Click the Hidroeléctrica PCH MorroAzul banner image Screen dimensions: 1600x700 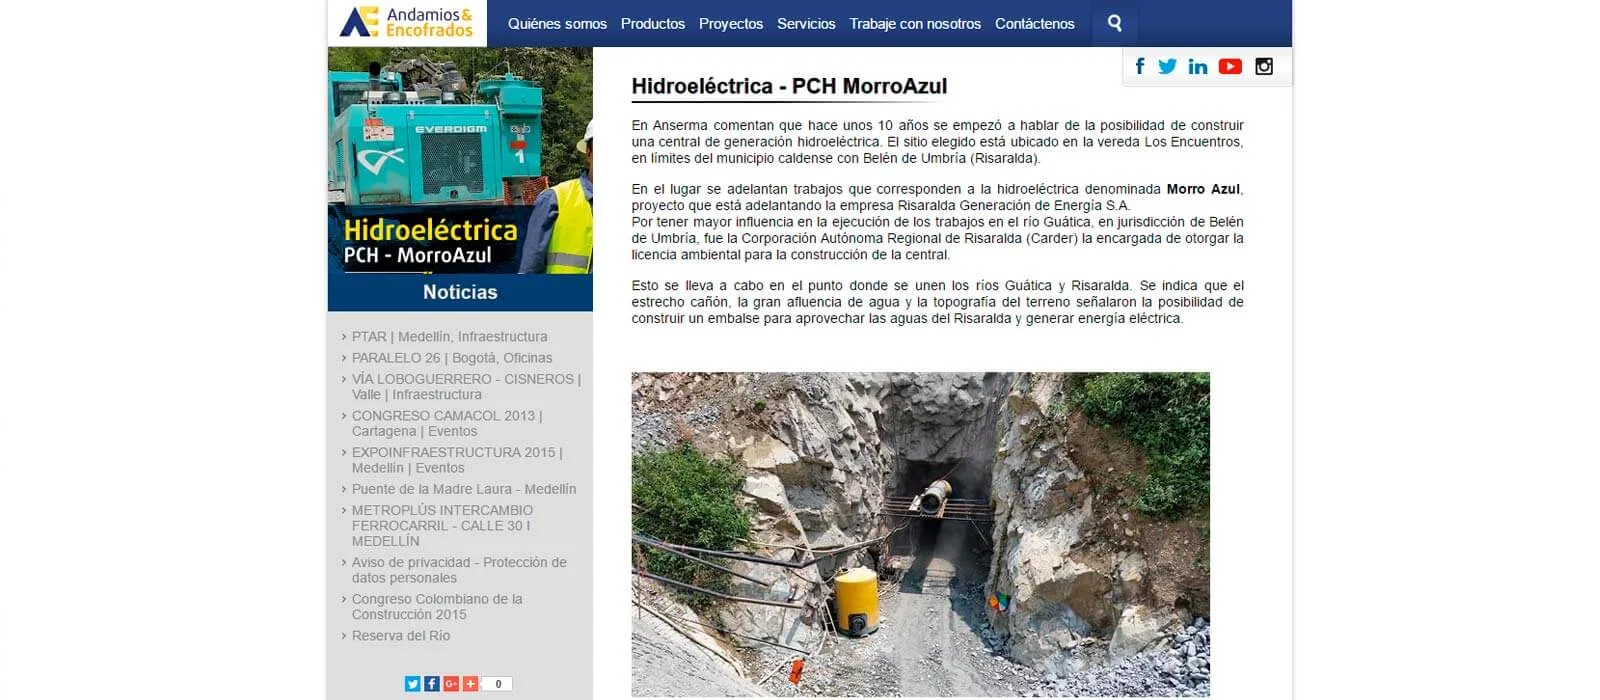pos(460,160)
